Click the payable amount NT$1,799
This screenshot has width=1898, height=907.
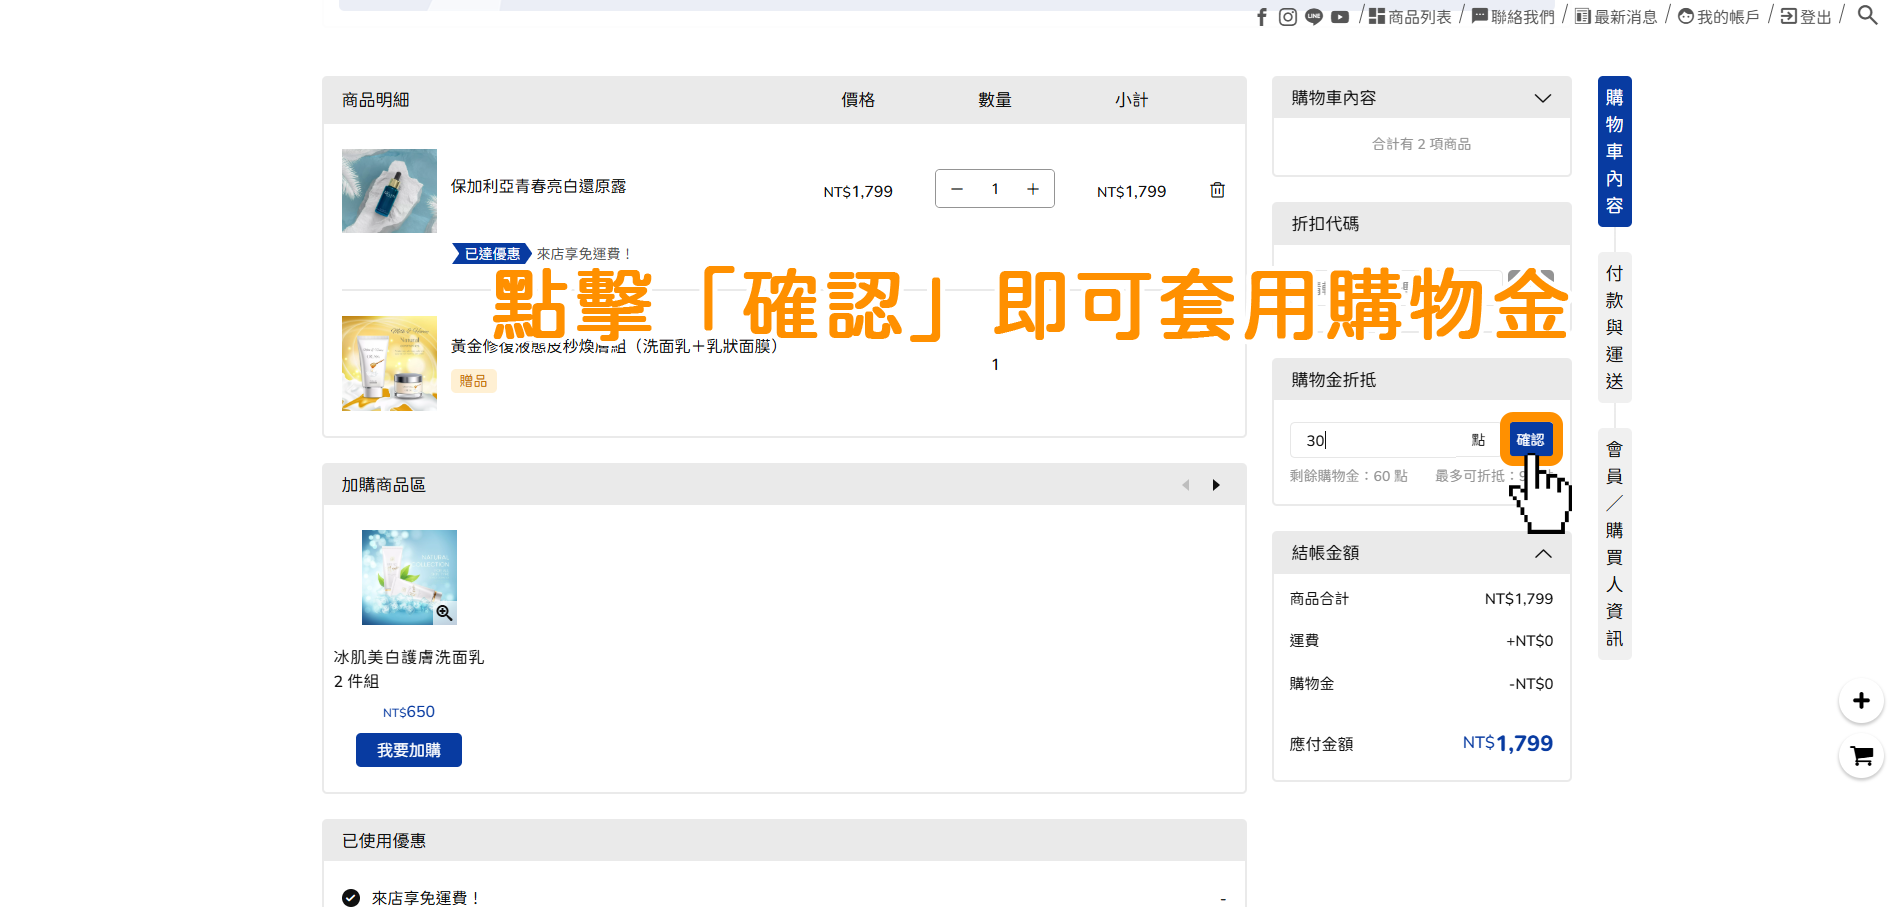1507,743
